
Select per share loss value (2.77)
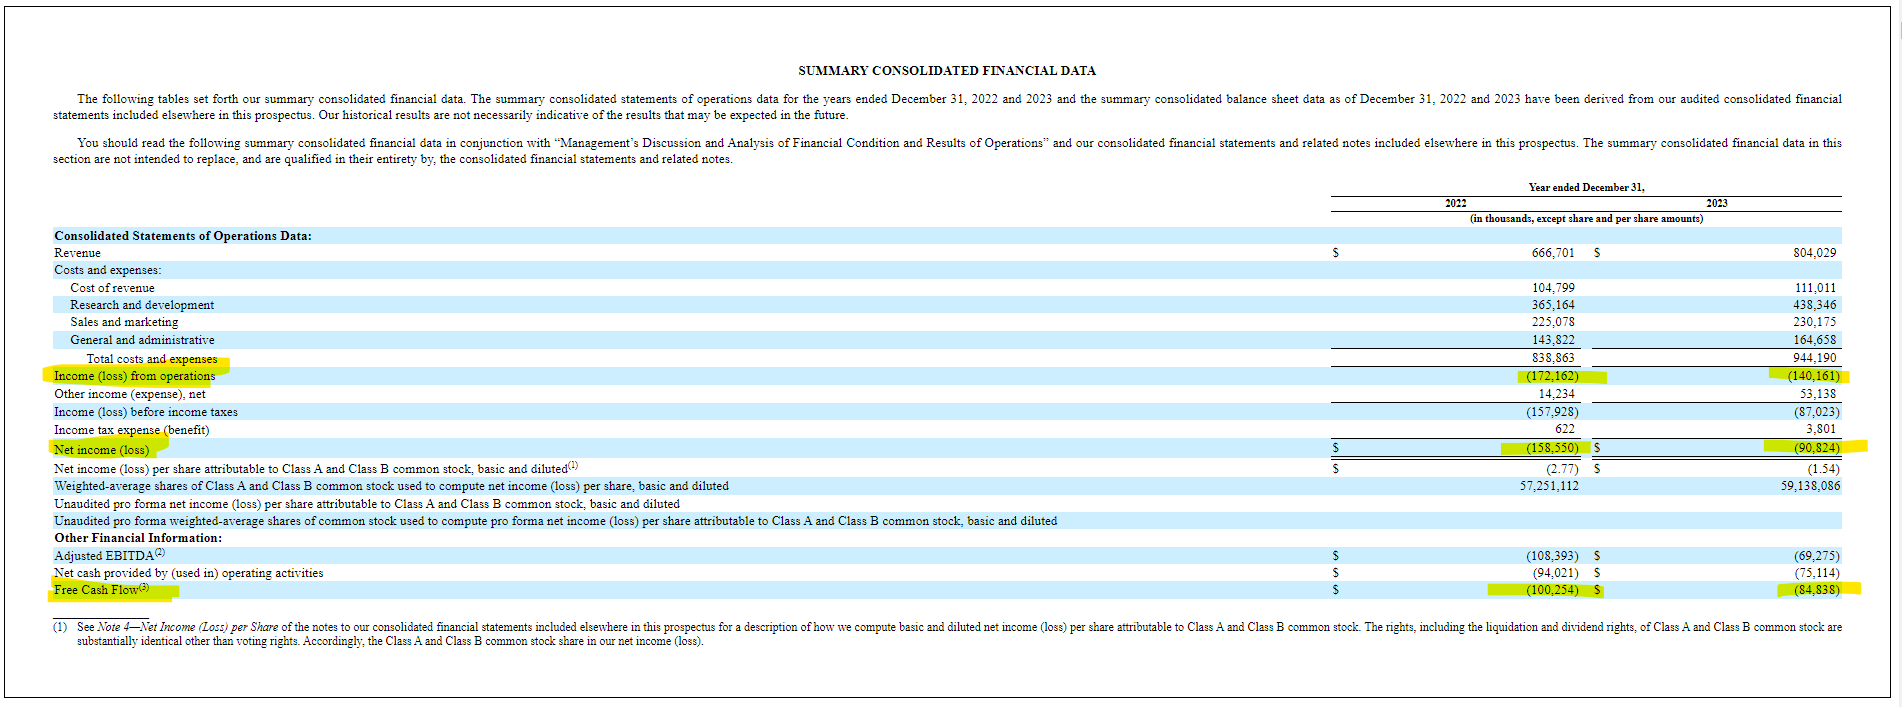pyautogui.click(x=1562, y=469)
